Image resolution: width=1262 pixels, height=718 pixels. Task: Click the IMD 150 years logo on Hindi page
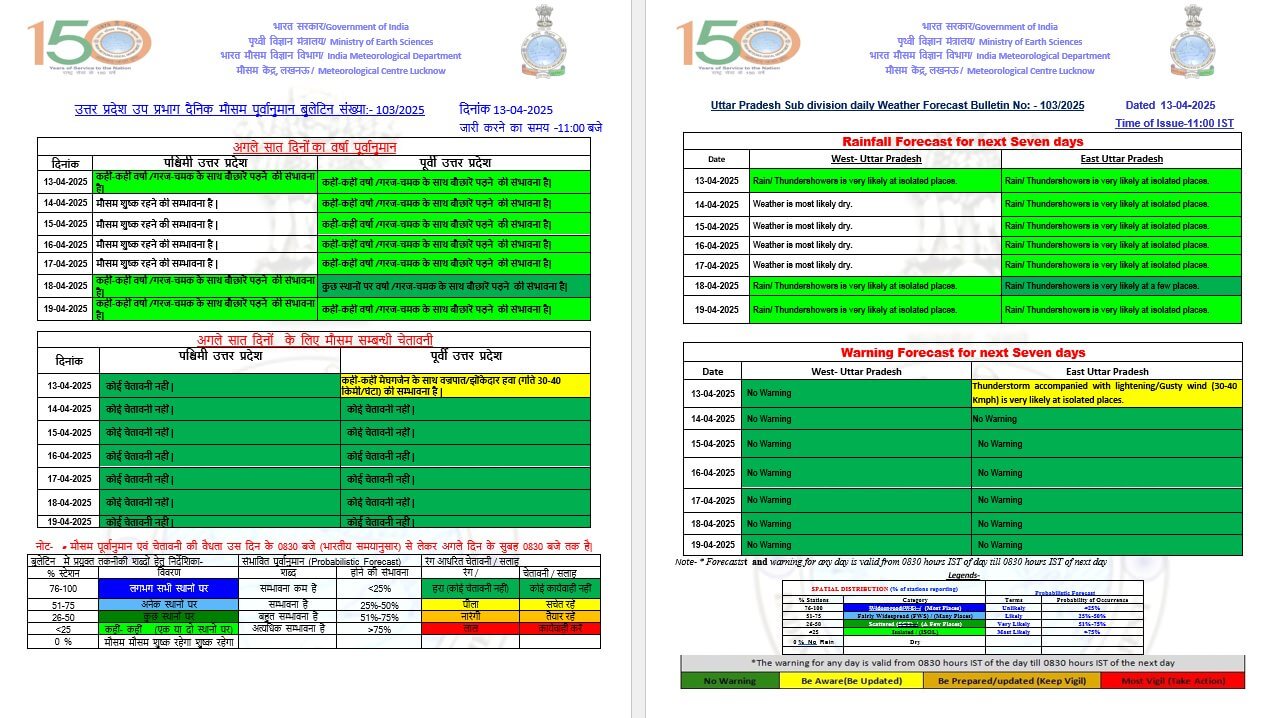point(89,45)
